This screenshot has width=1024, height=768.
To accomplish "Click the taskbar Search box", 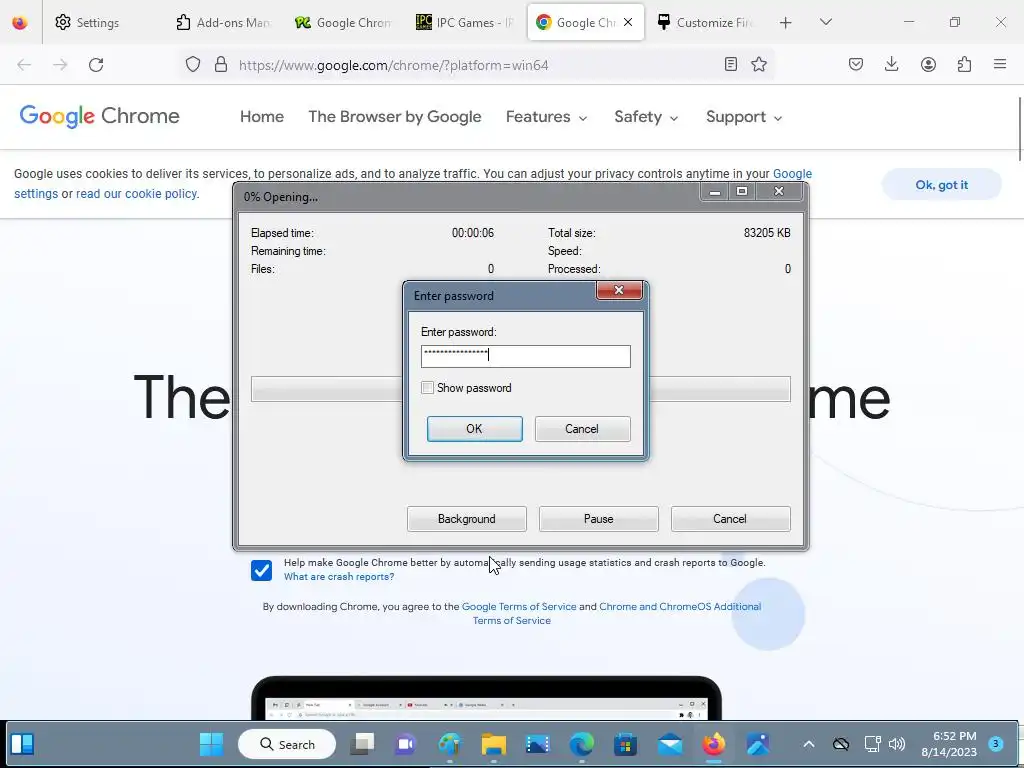I will tap(287, 744).
